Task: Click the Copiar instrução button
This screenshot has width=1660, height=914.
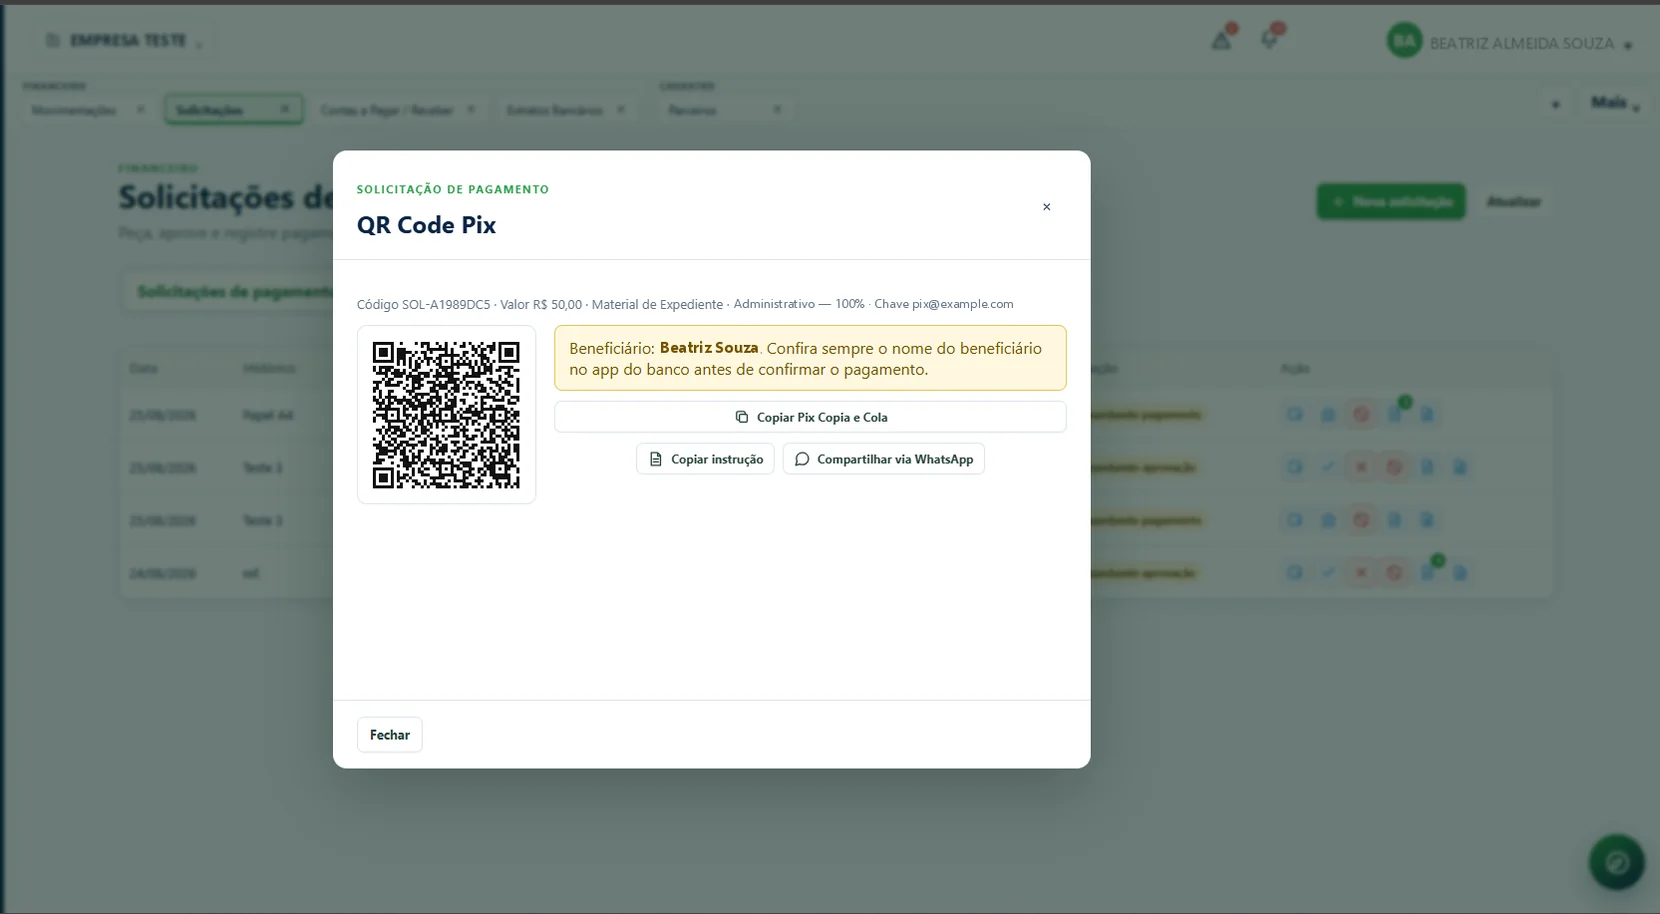Action: pos(705,459)
